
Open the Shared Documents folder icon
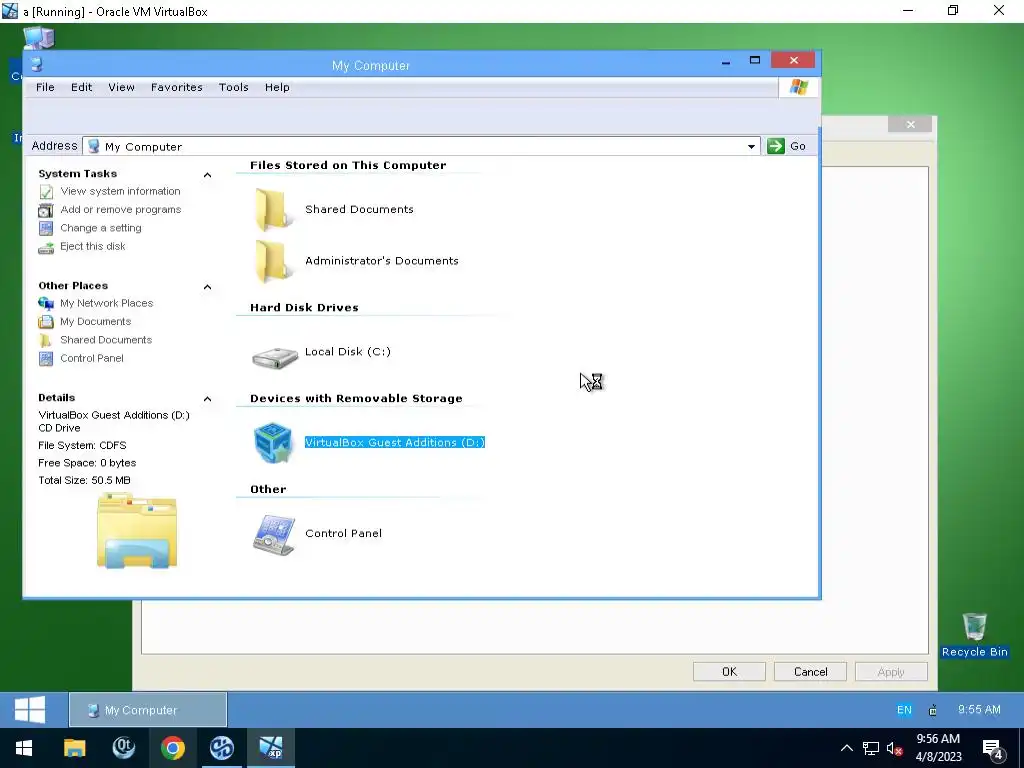coord(272,209)
